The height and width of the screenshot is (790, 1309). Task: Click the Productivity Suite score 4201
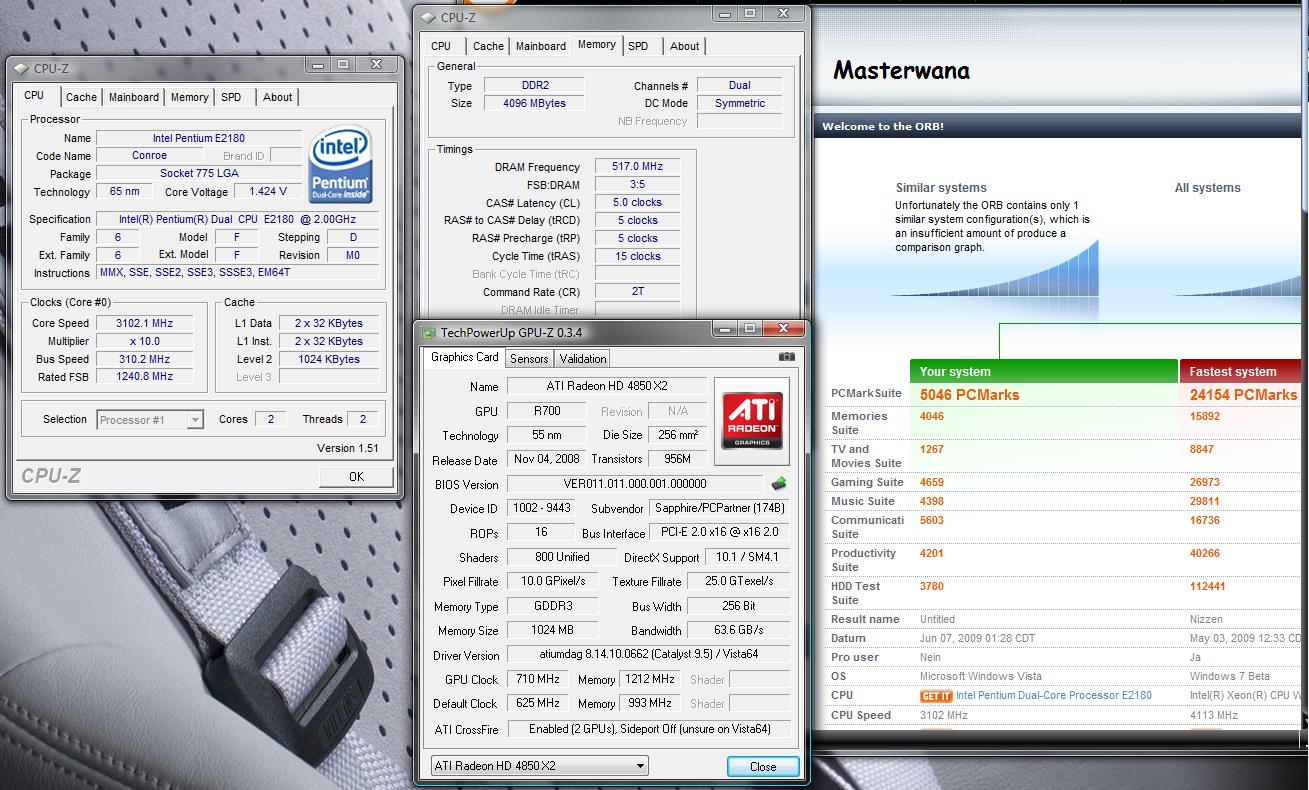(x=932, y=554)
